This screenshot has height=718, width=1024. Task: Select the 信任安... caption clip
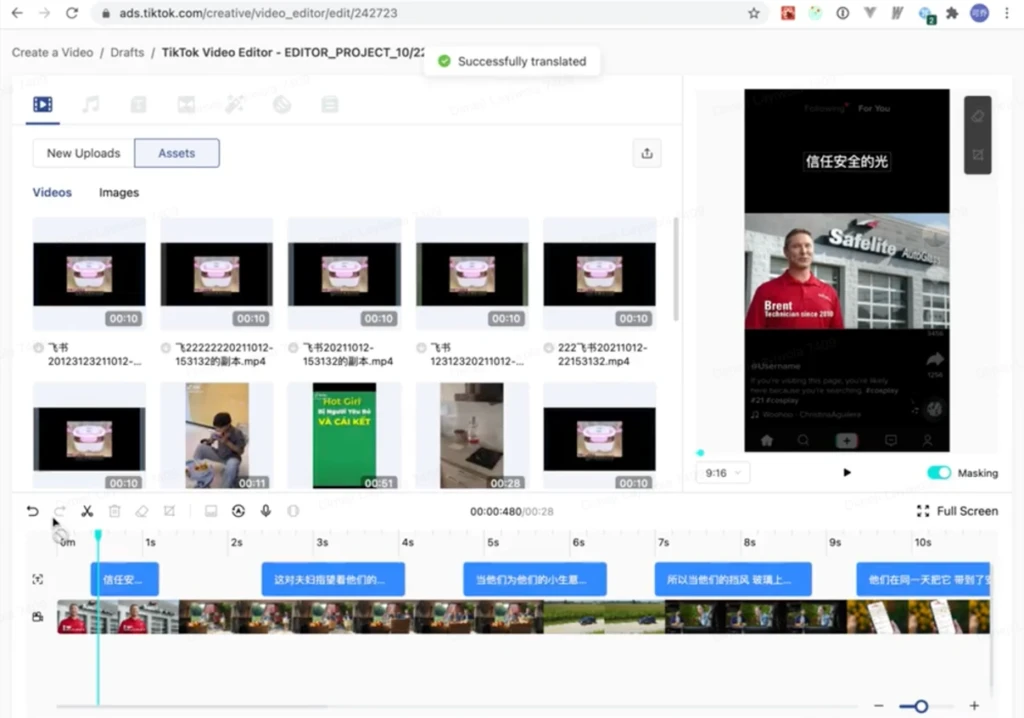[x=124, y=579]
